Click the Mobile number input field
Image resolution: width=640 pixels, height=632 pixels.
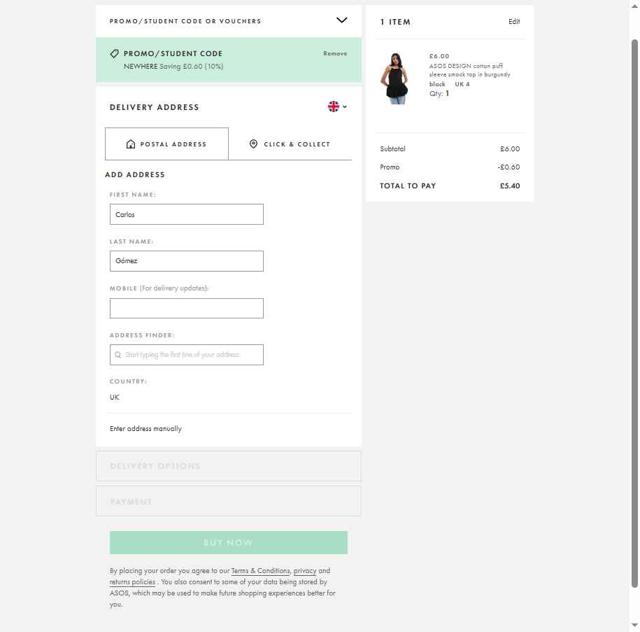[x=186, y=308]
